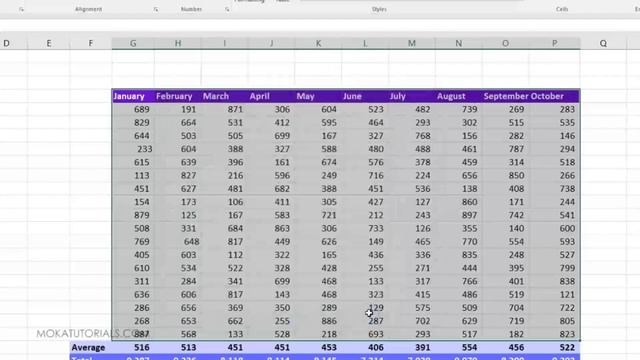Select the average value 516

click(x=133, y=348)
